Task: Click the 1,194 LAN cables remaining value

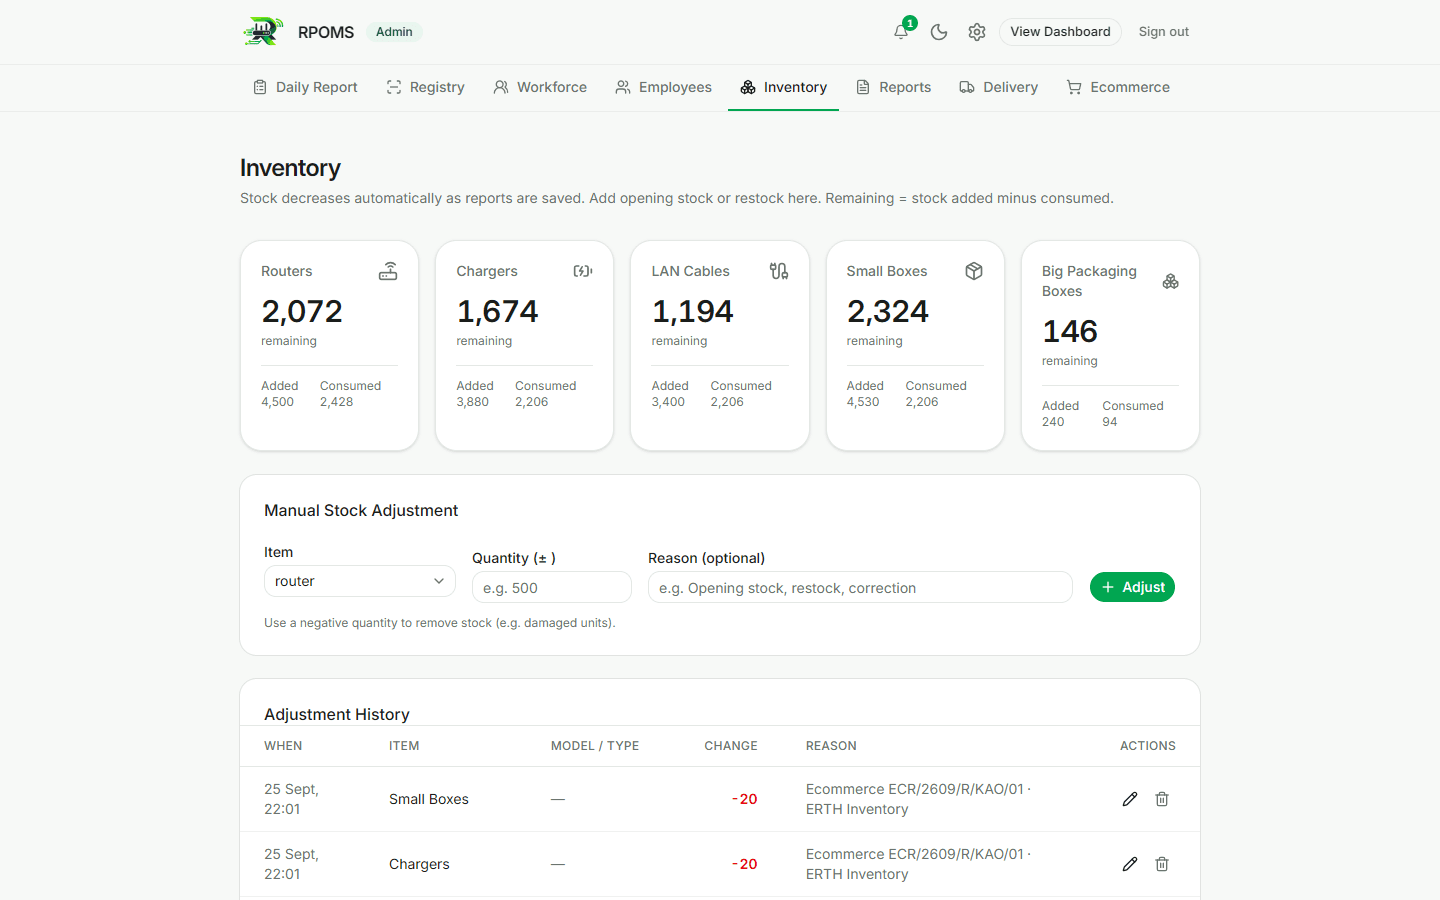Action: (692, 311)
